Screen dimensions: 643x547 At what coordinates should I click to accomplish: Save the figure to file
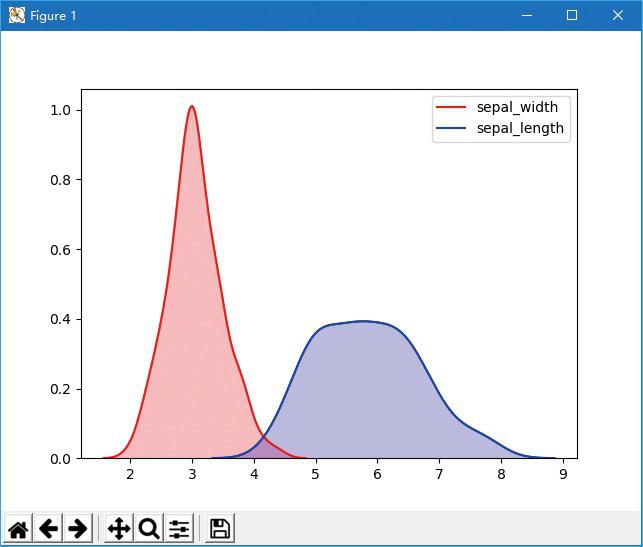point(220,529)
